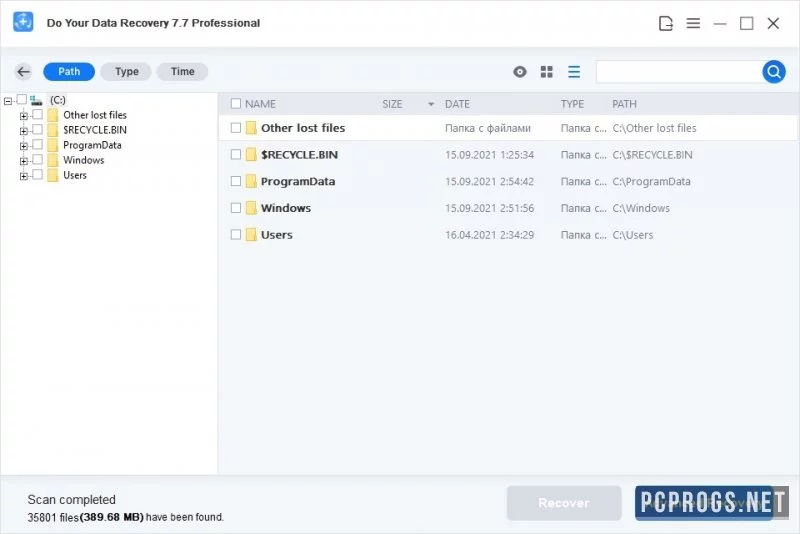The width and height of the screenshot is (800, 534).
Task: Select the Path filter tab
Action: tap(69, 72)
